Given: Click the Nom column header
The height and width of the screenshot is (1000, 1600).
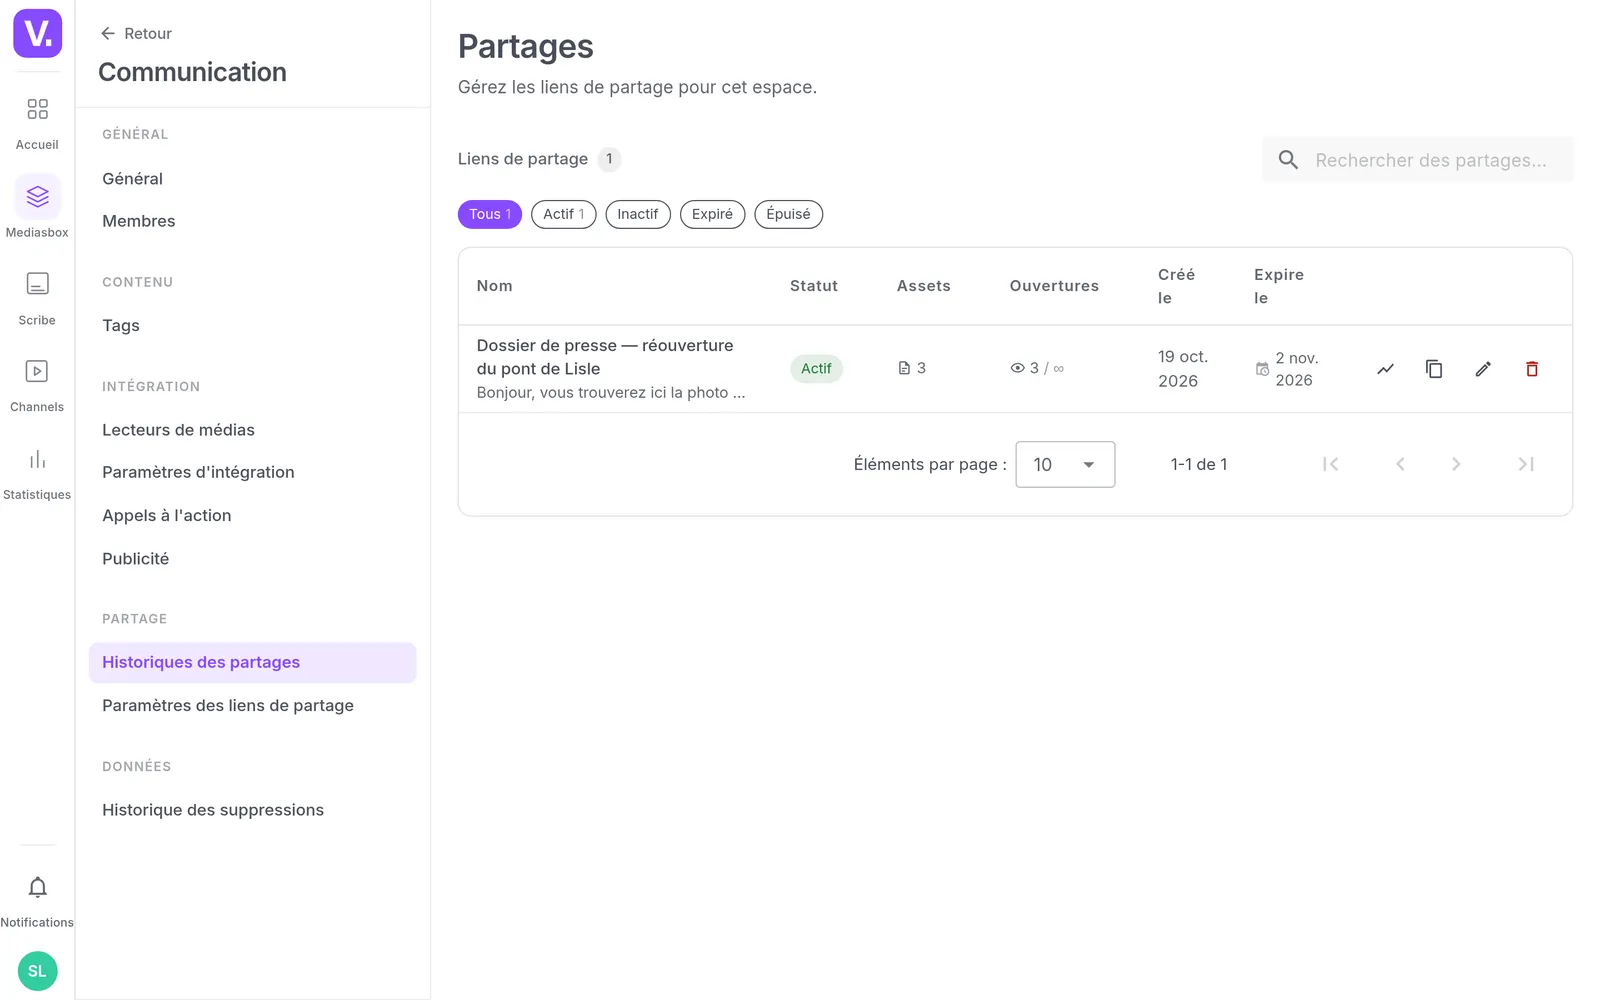Looking at the screenshot, I should point(494,286).
